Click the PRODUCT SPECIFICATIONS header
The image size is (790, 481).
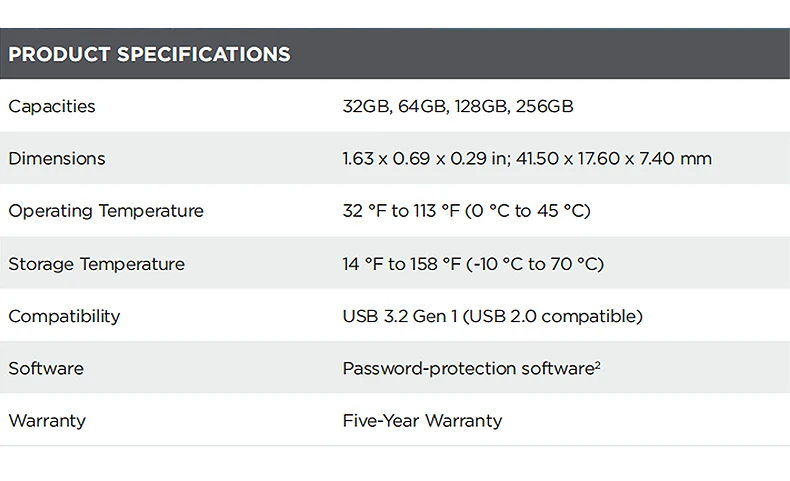(150, 54)
